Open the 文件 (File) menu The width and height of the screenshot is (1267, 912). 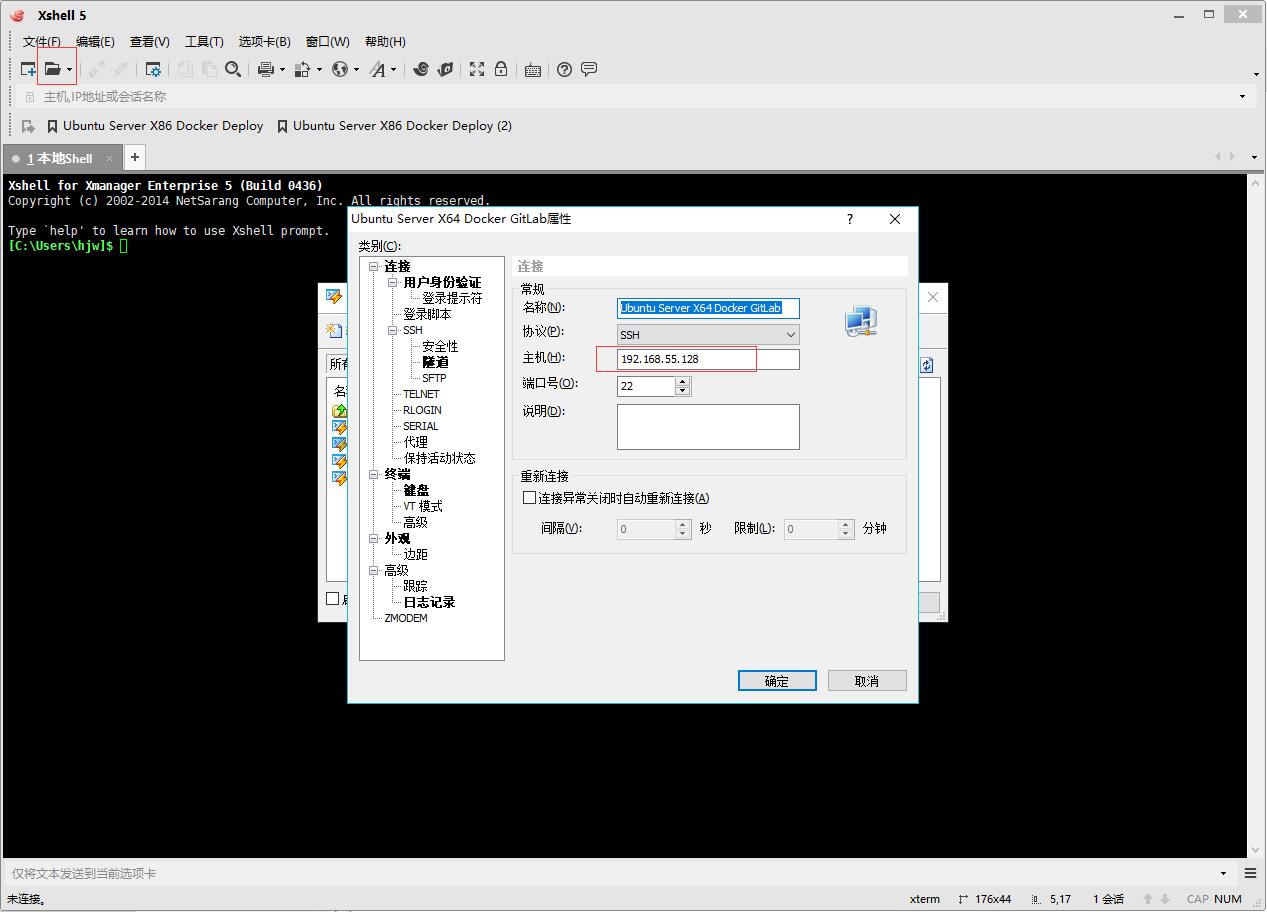point(40,41)
